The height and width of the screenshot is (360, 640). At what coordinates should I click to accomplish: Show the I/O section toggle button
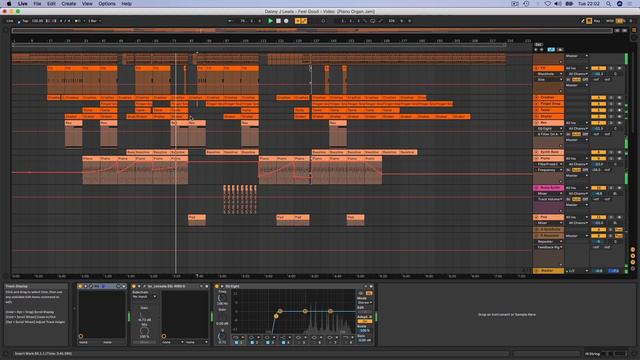pyautogui.click(x=633, y=250)
